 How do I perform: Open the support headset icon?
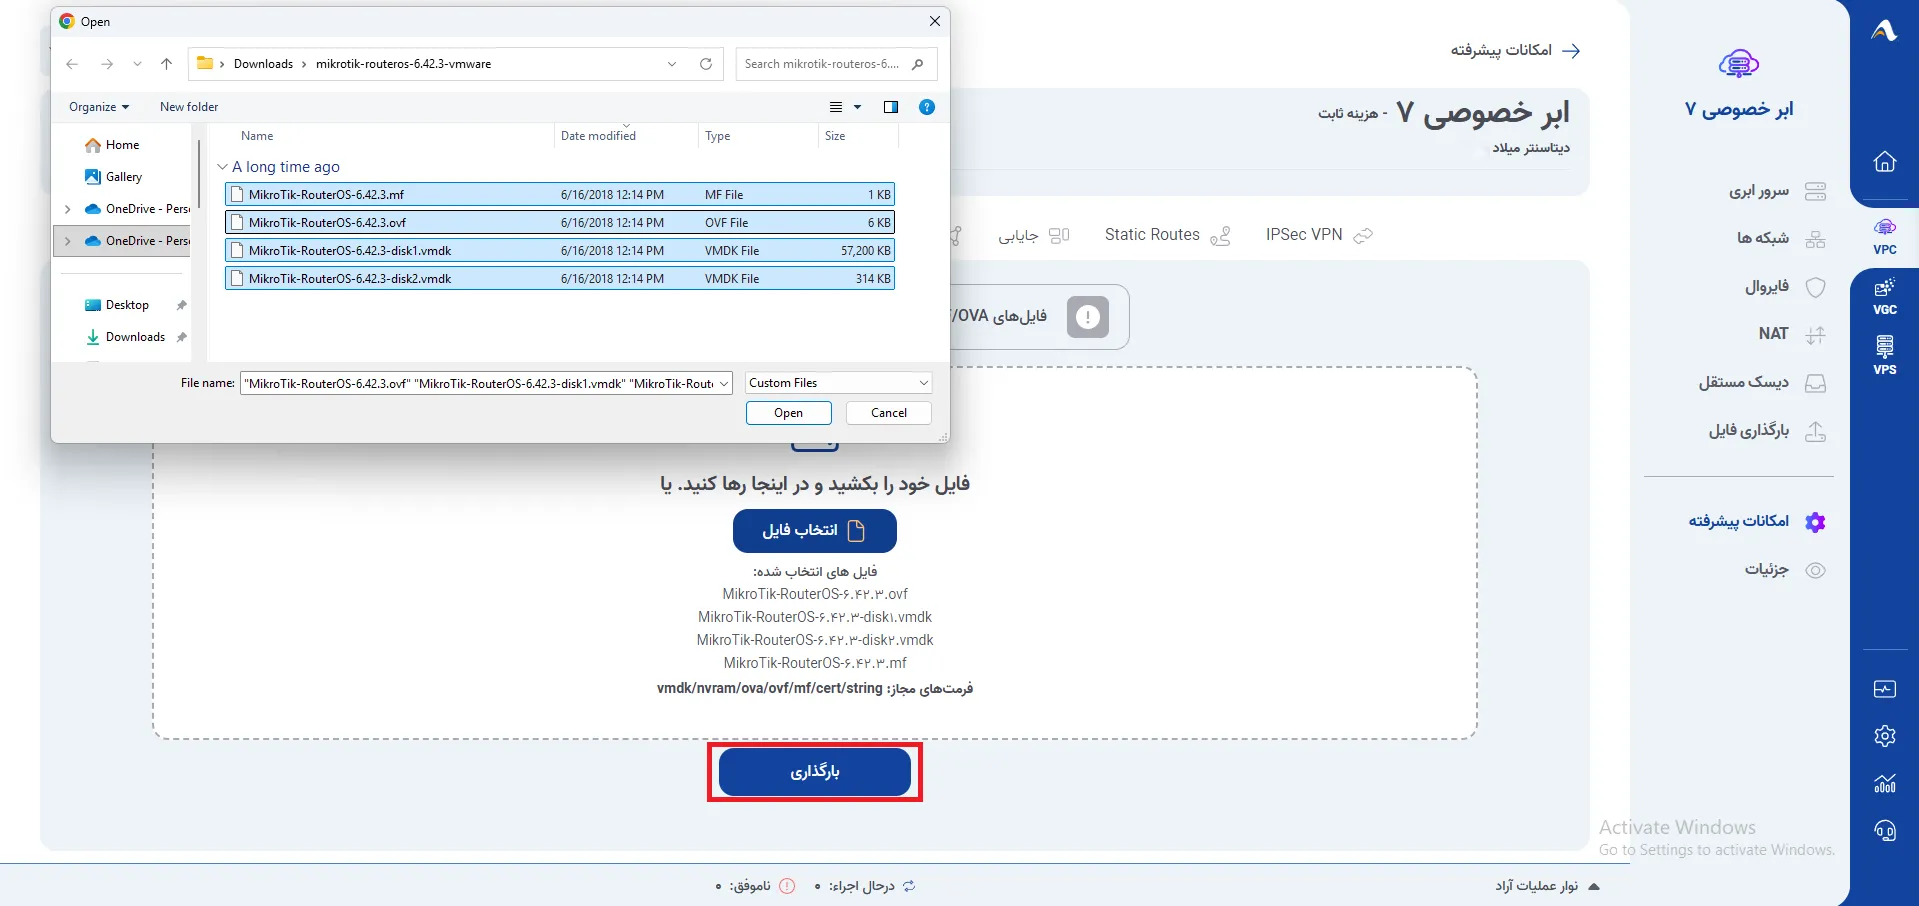[x=1884, y=831]
